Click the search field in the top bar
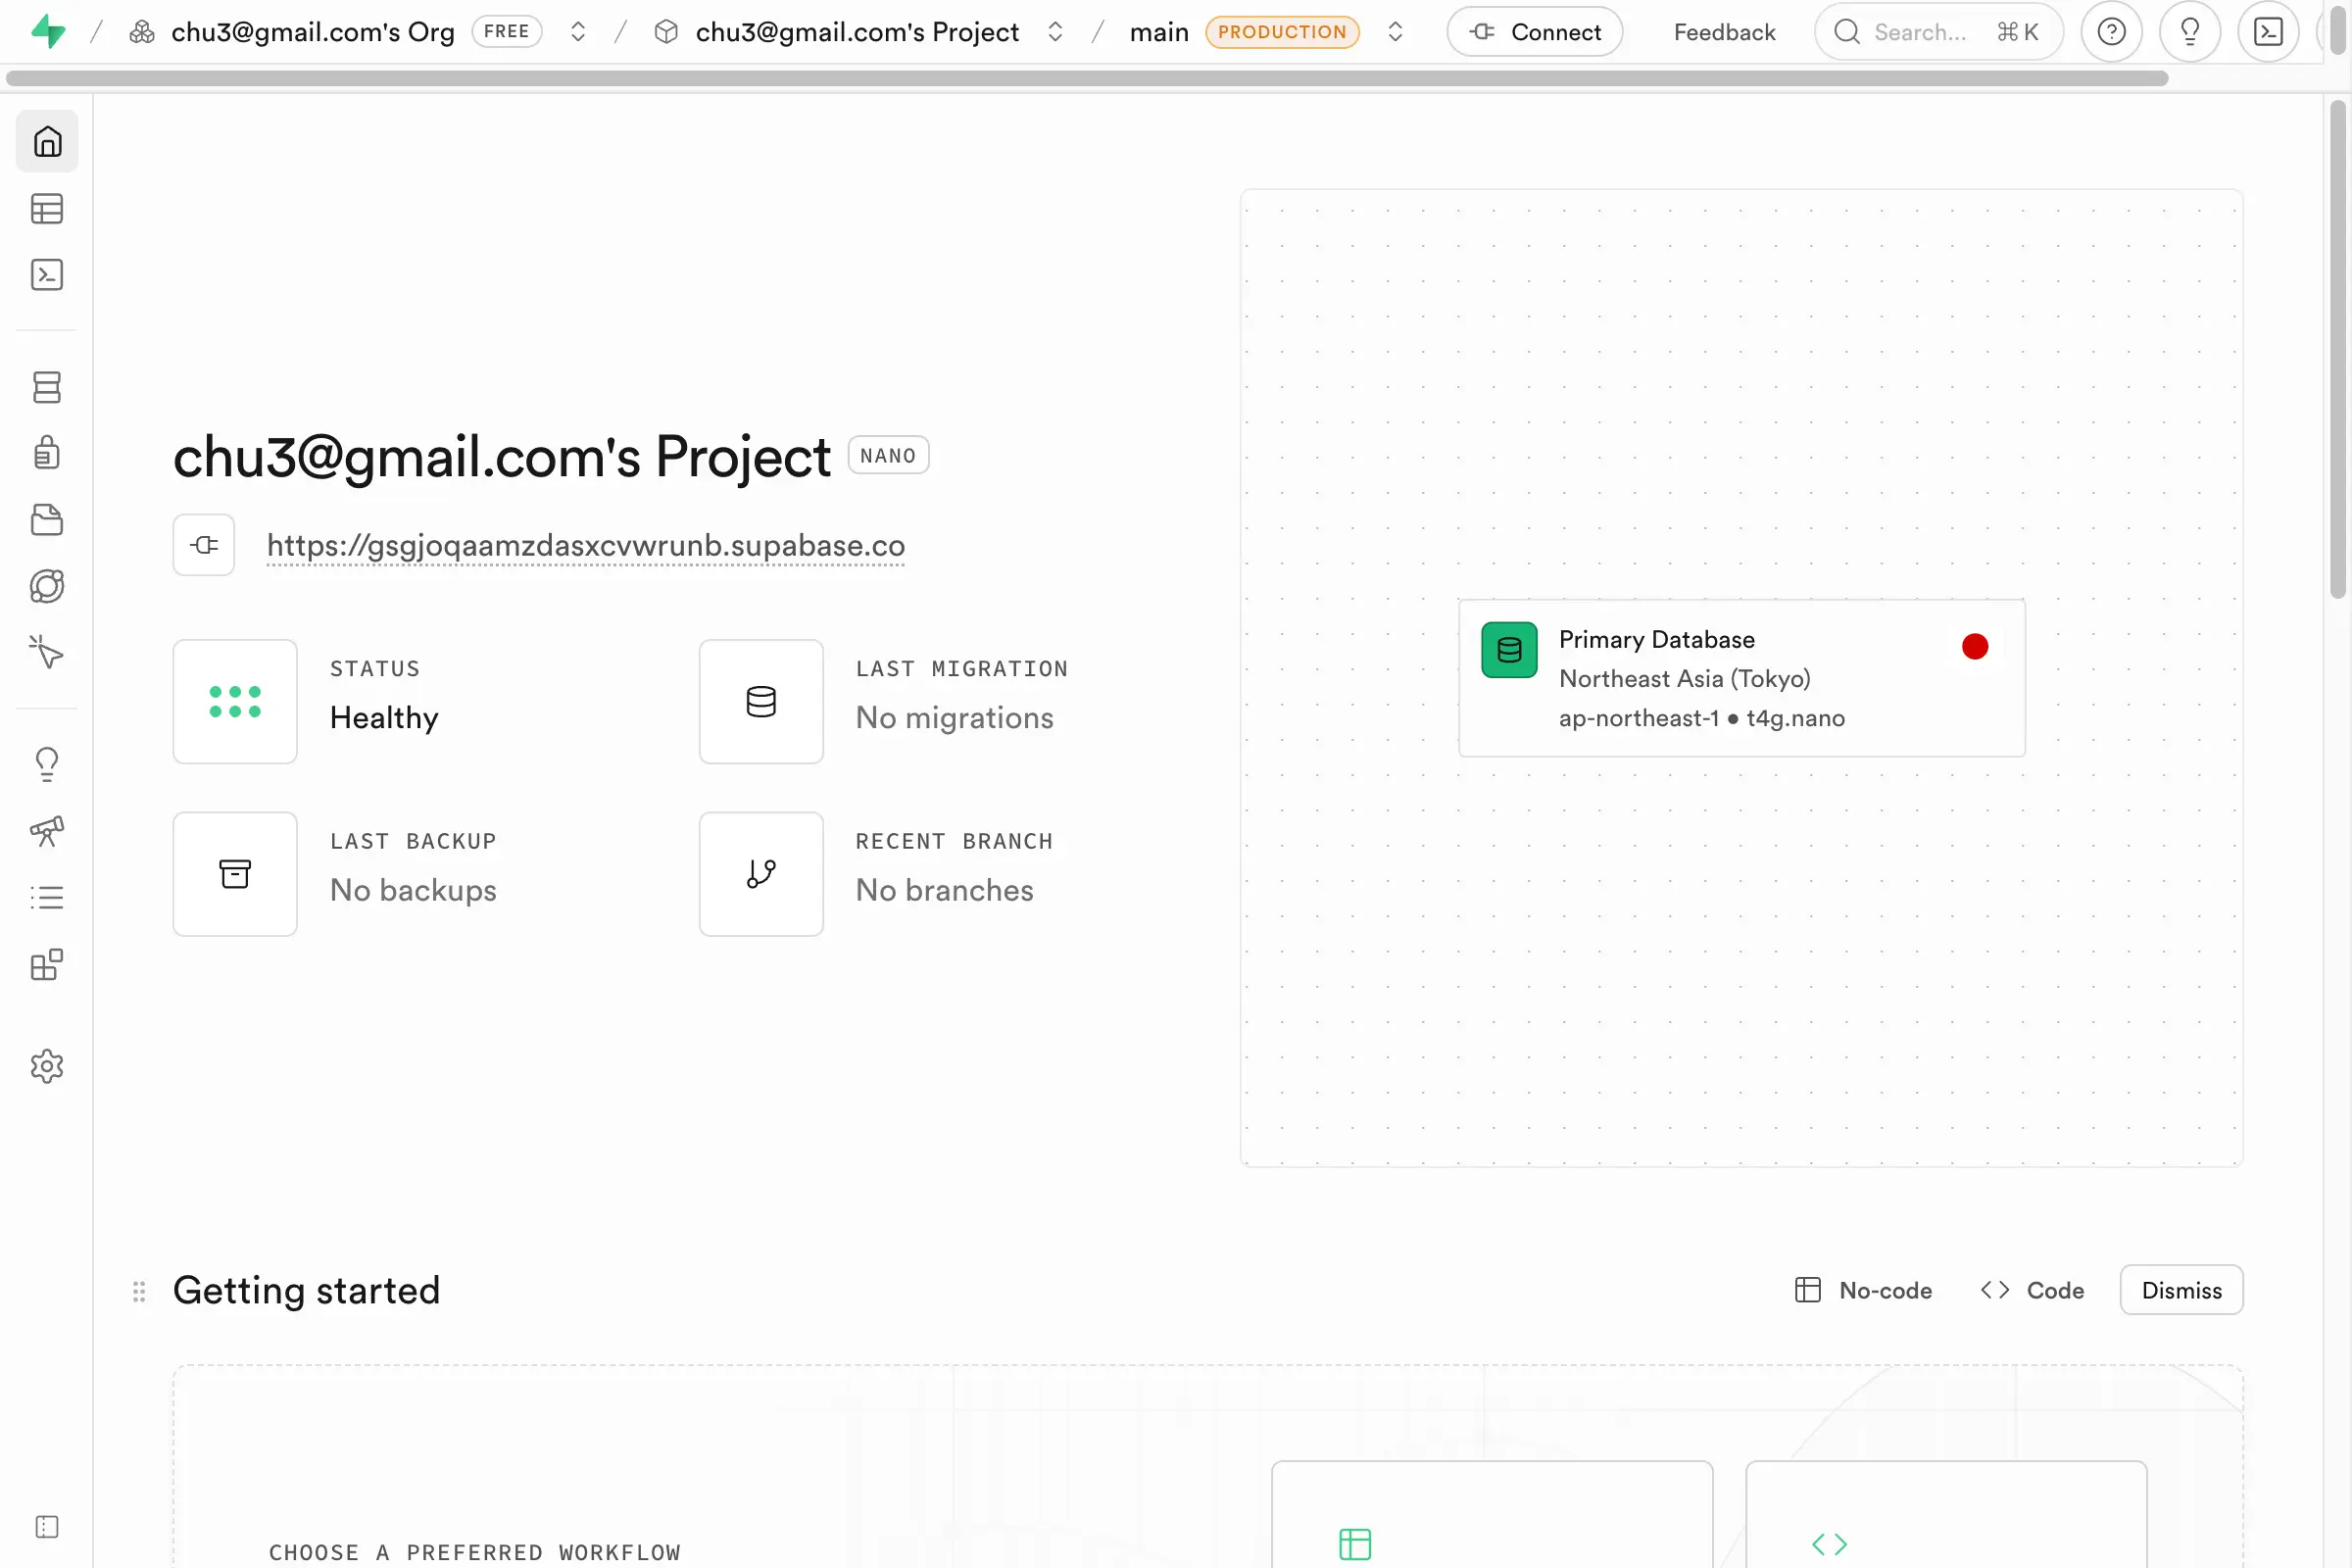 (x=1936, y=31)
